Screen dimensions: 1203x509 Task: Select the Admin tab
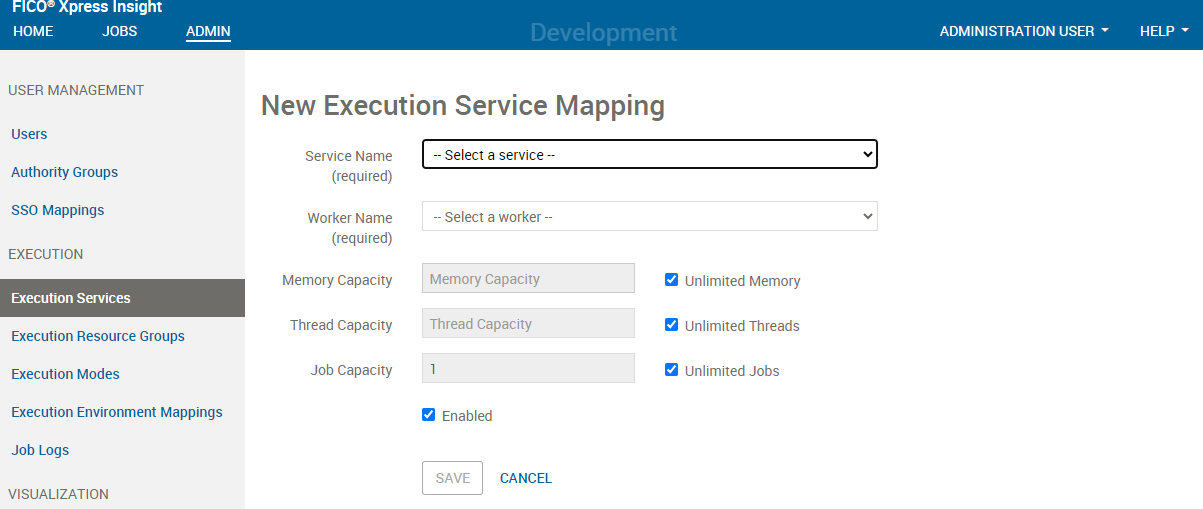click(208, 31)
